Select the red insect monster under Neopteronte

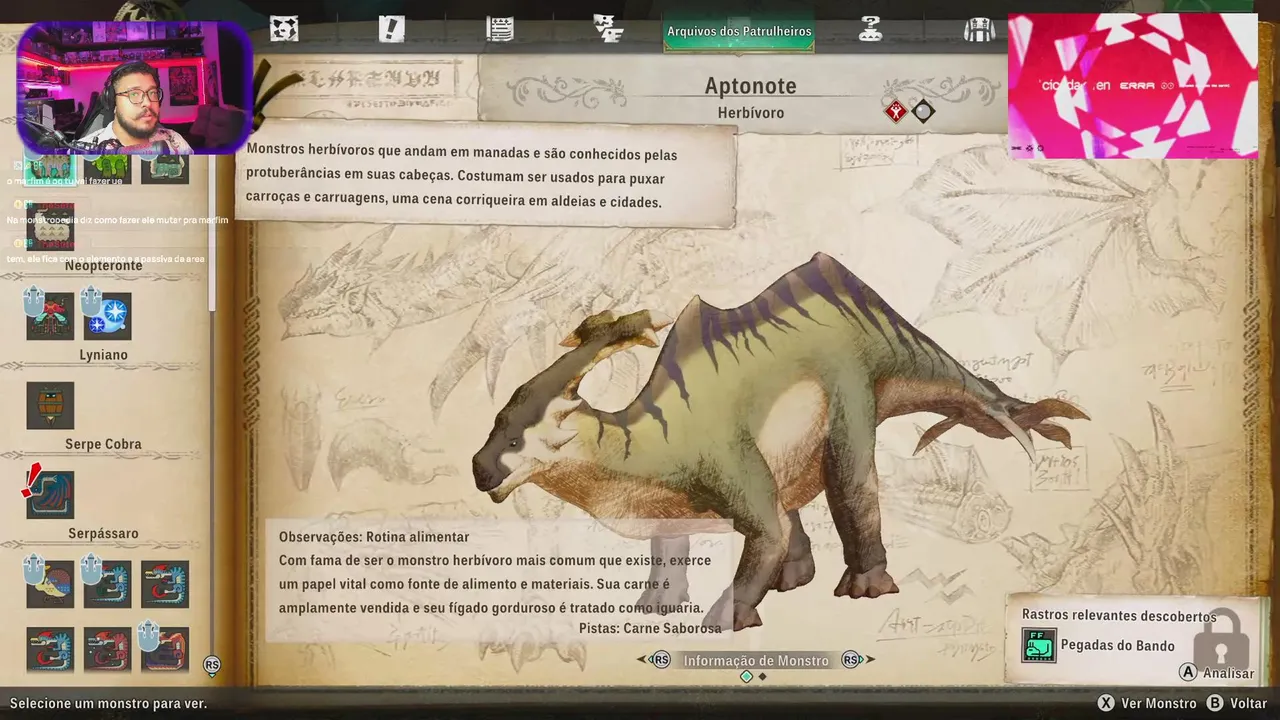click(50, 316)
